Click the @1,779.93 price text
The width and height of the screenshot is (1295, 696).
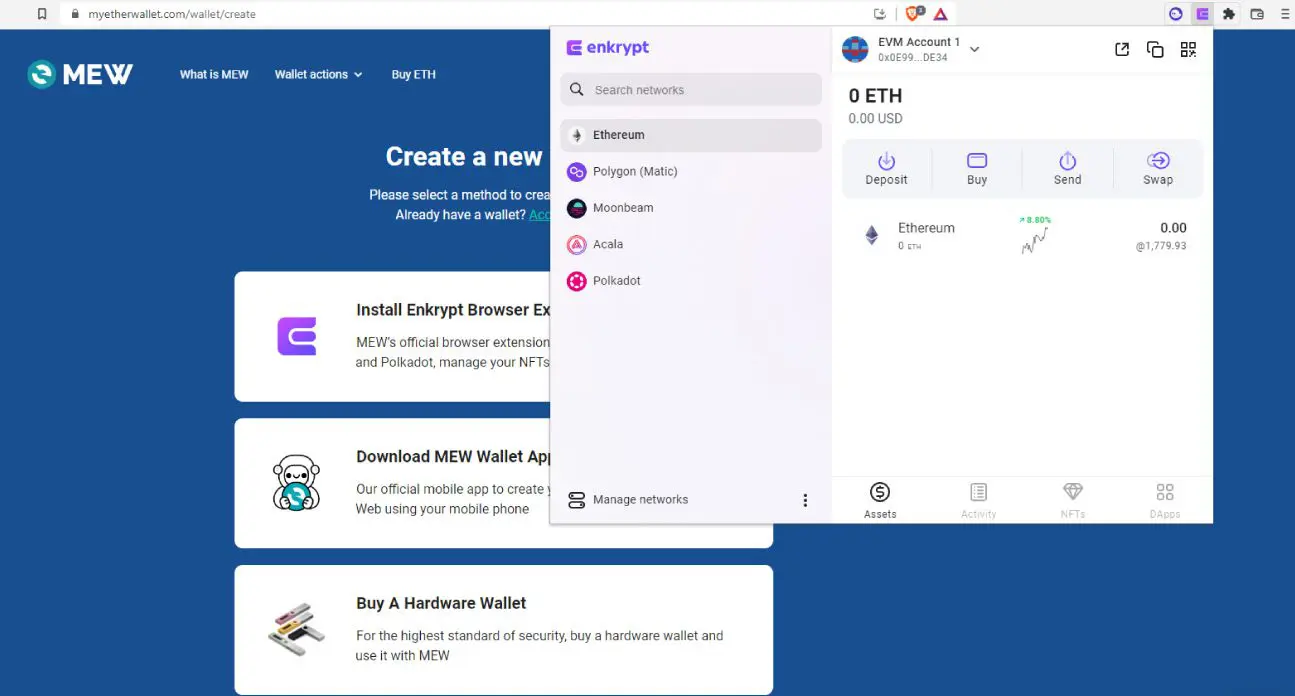(1161, 246)
